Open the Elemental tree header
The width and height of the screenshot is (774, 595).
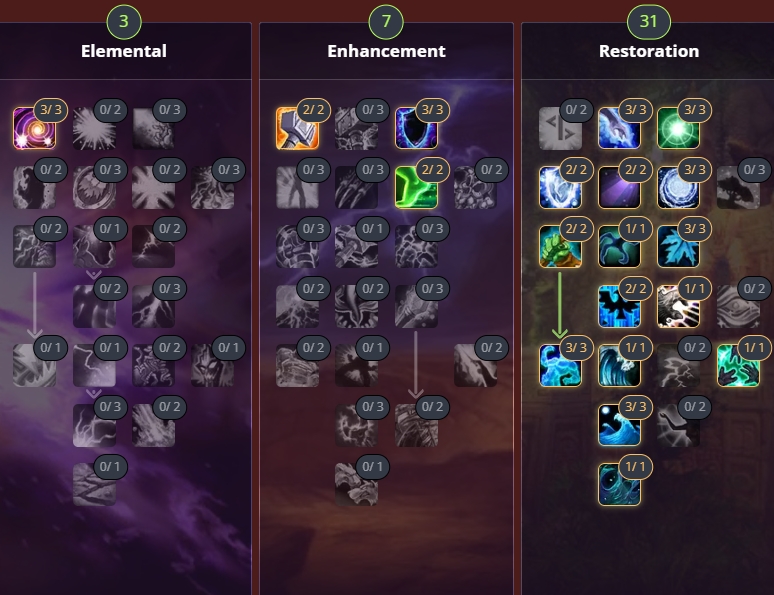[x=124, y=51]
